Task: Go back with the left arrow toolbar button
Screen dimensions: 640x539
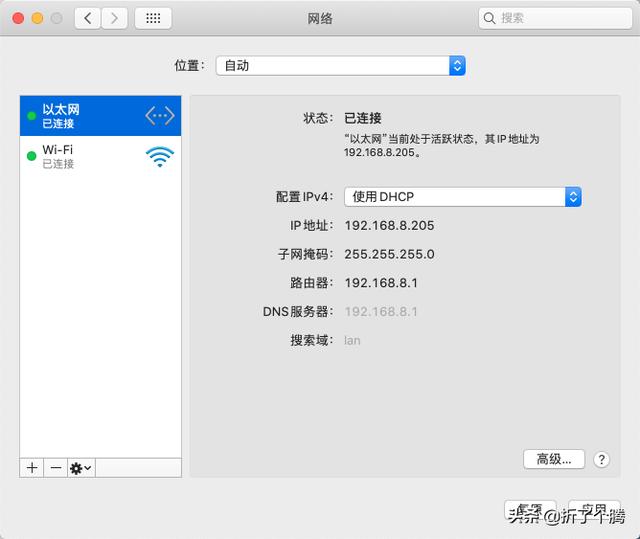Action: (87, 18)
